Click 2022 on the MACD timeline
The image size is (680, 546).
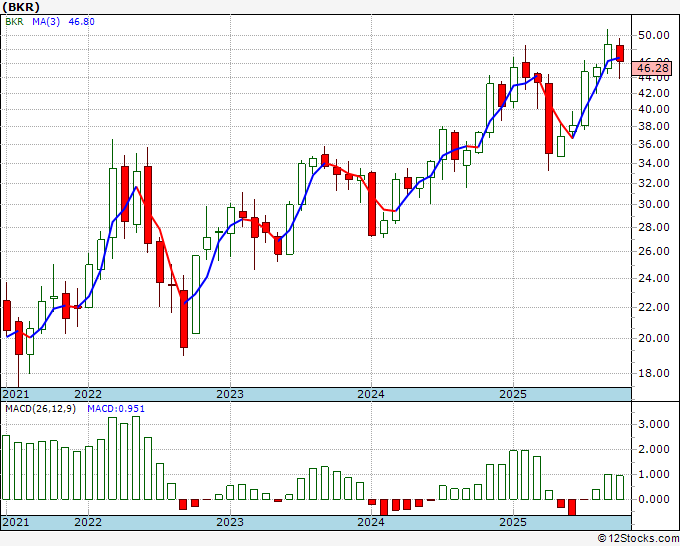tap(88, 522)
